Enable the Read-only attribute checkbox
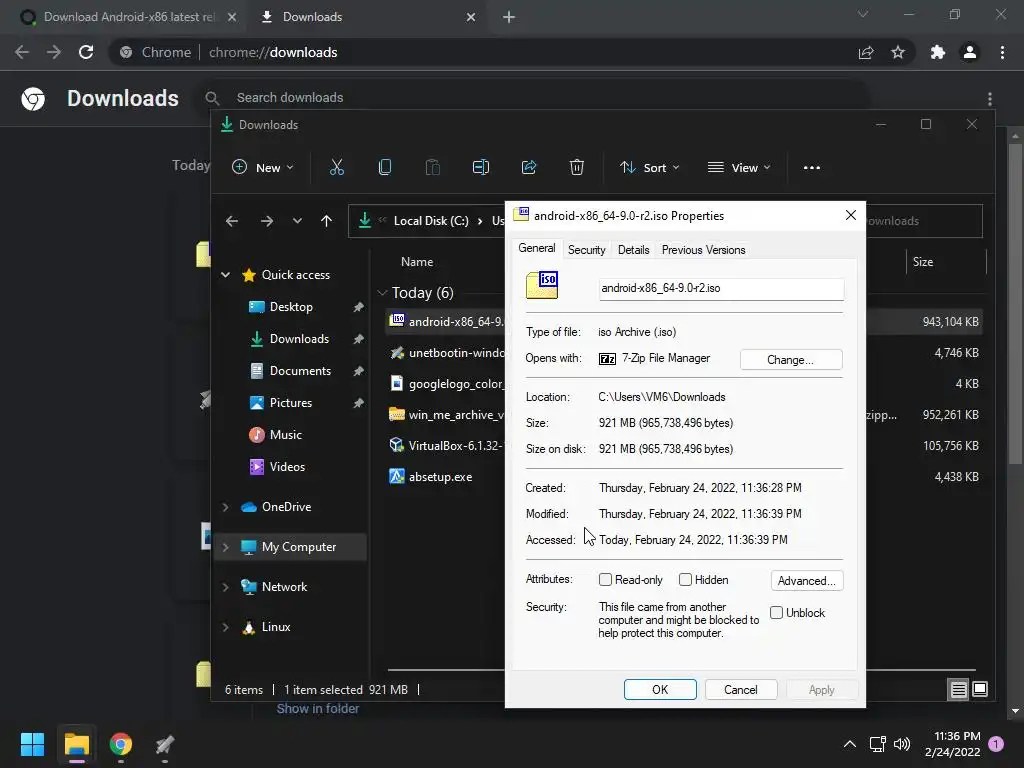Screen dimensions: 1024x768 pos(605,579)
